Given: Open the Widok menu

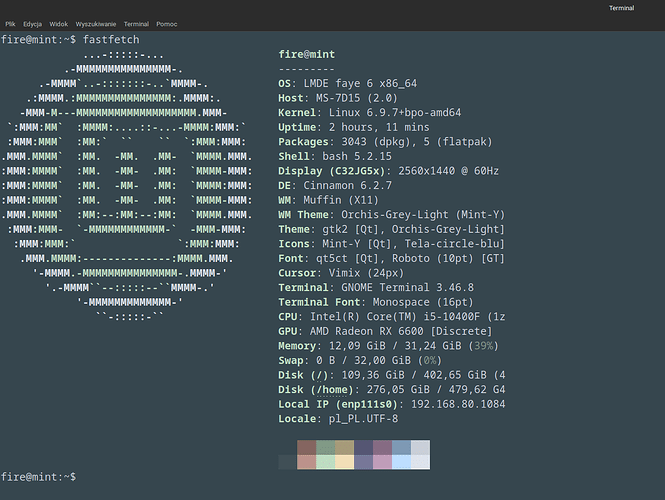Looking at the screenshot, I should pyautogui.click(x=59, y=24).
